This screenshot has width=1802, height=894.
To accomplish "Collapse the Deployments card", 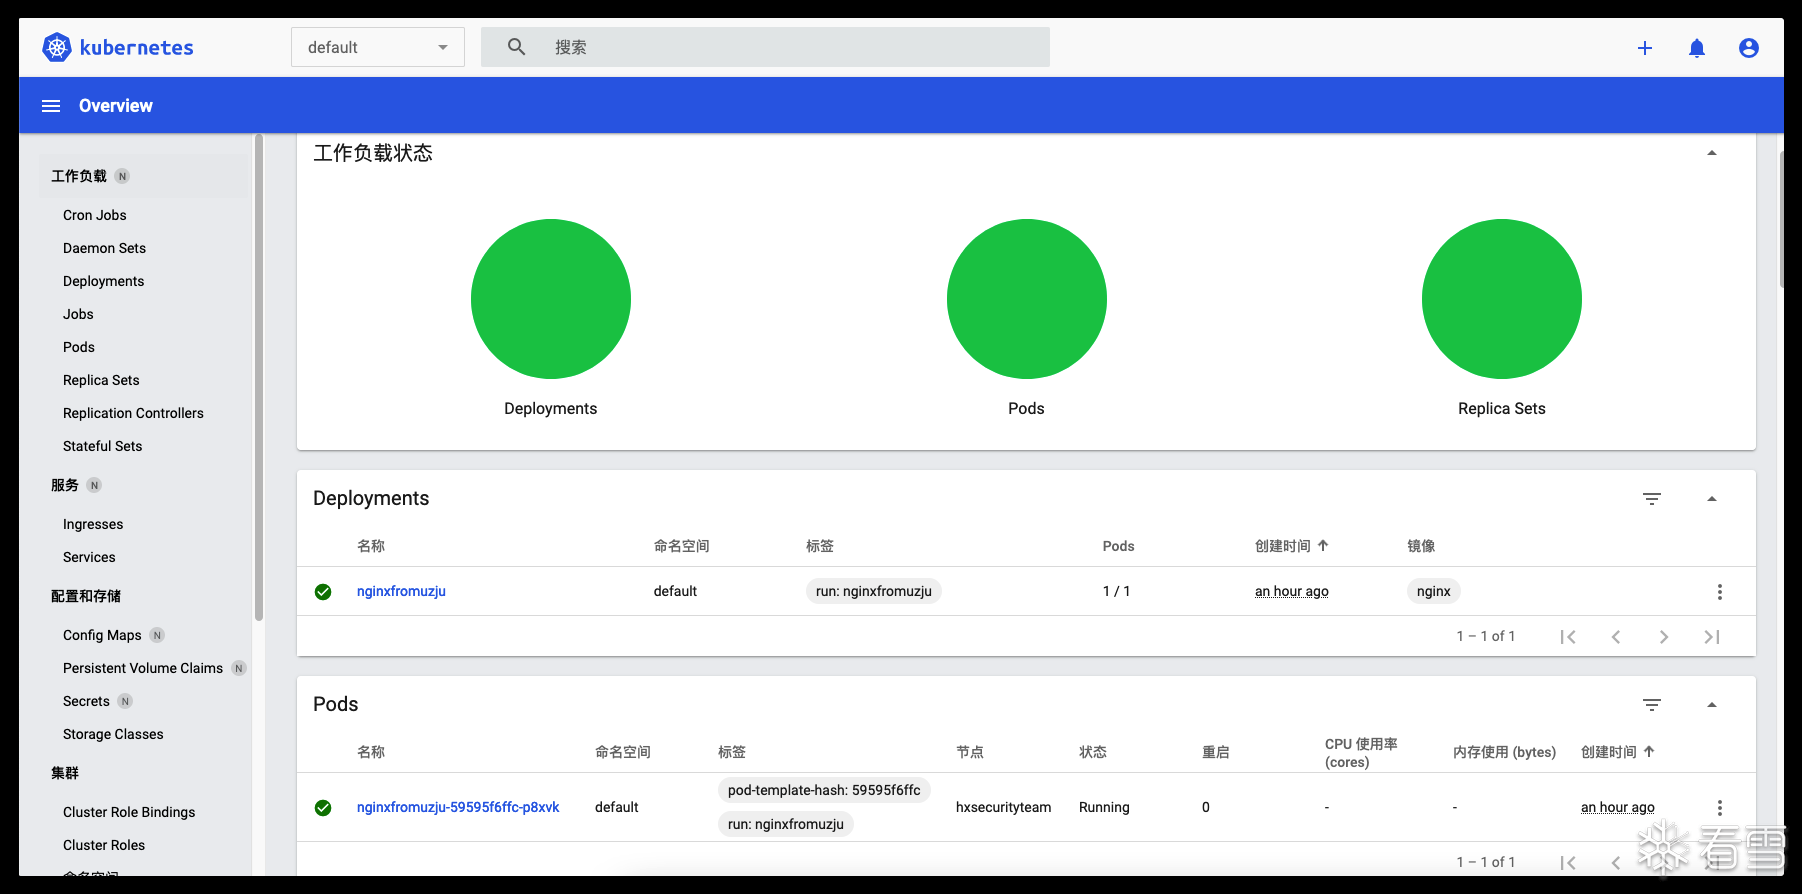I will click(1712, 499).
